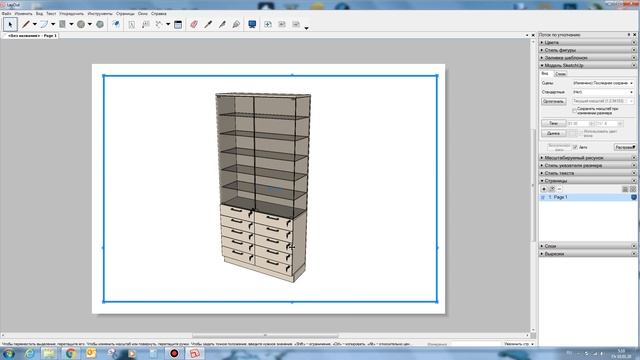Screen dimensions: 640x360
Task: Select the Style eyedropper tool
Action: [208, 24]
